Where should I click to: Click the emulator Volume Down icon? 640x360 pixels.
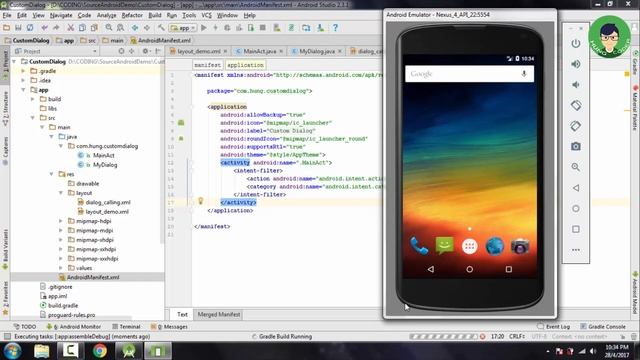(x=576, y=84)
